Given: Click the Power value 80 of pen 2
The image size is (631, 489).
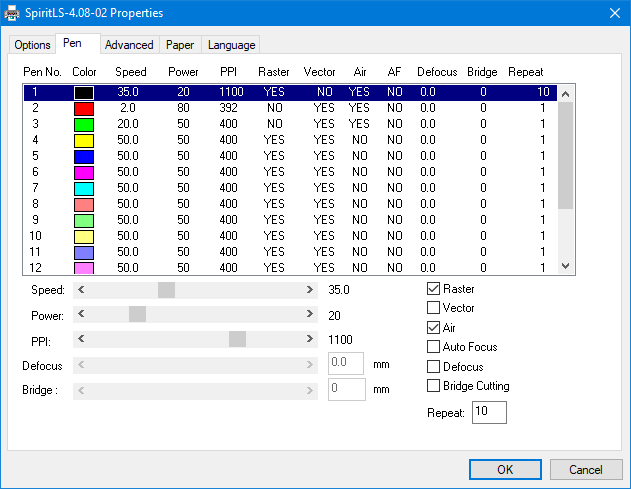Looking at the screenshot, I should pos(184,108).
